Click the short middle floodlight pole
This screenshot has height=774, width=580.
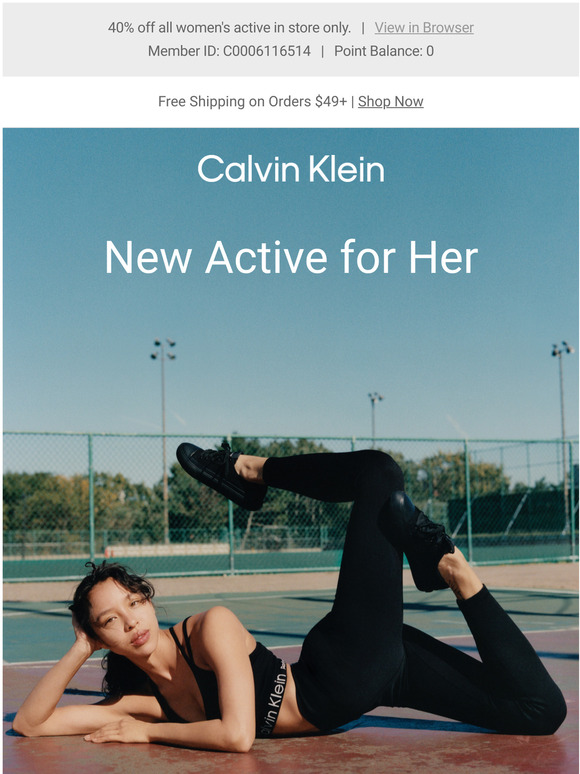tap(374, 420)
